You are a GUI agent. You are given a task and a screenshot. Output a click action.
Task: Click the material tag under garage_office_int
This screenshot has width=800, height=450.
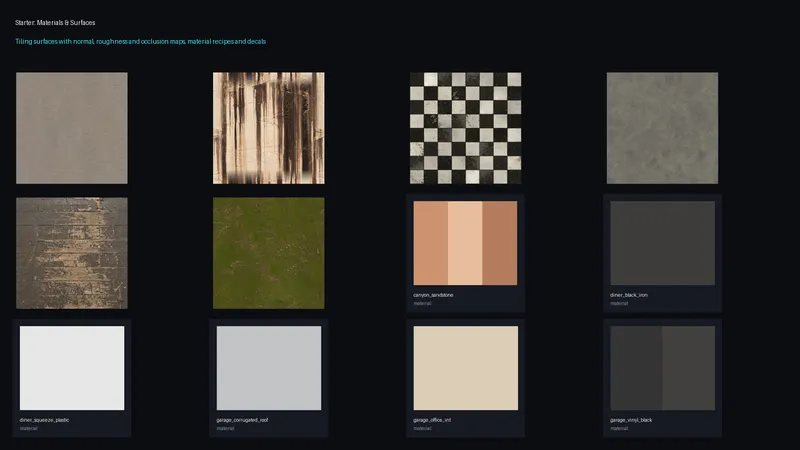(x=422, y=428)
